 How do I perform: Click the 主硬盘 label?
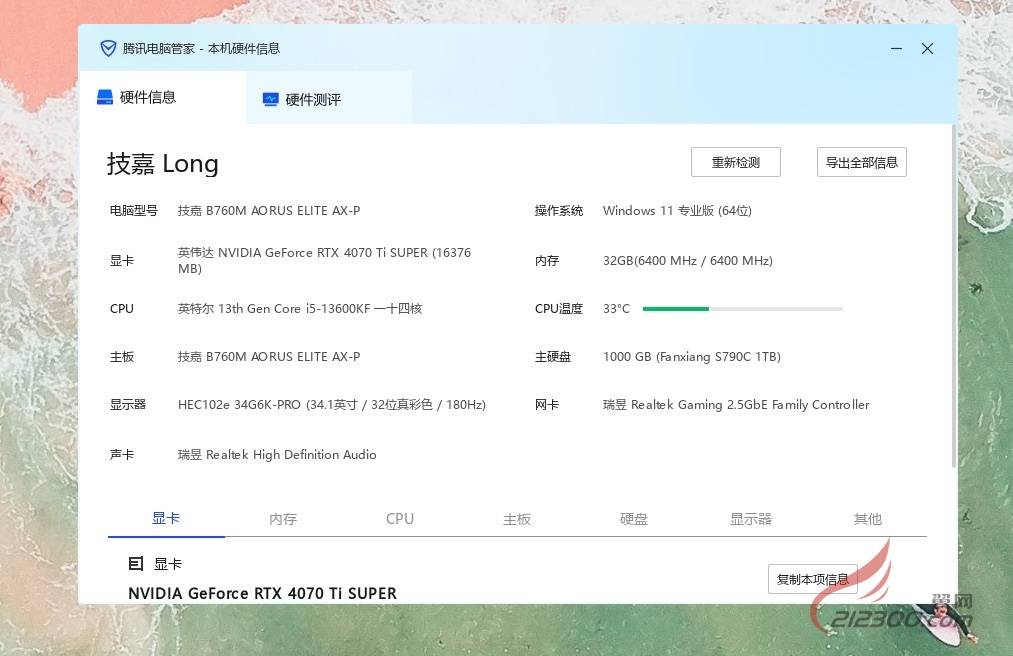click(553, 357)
